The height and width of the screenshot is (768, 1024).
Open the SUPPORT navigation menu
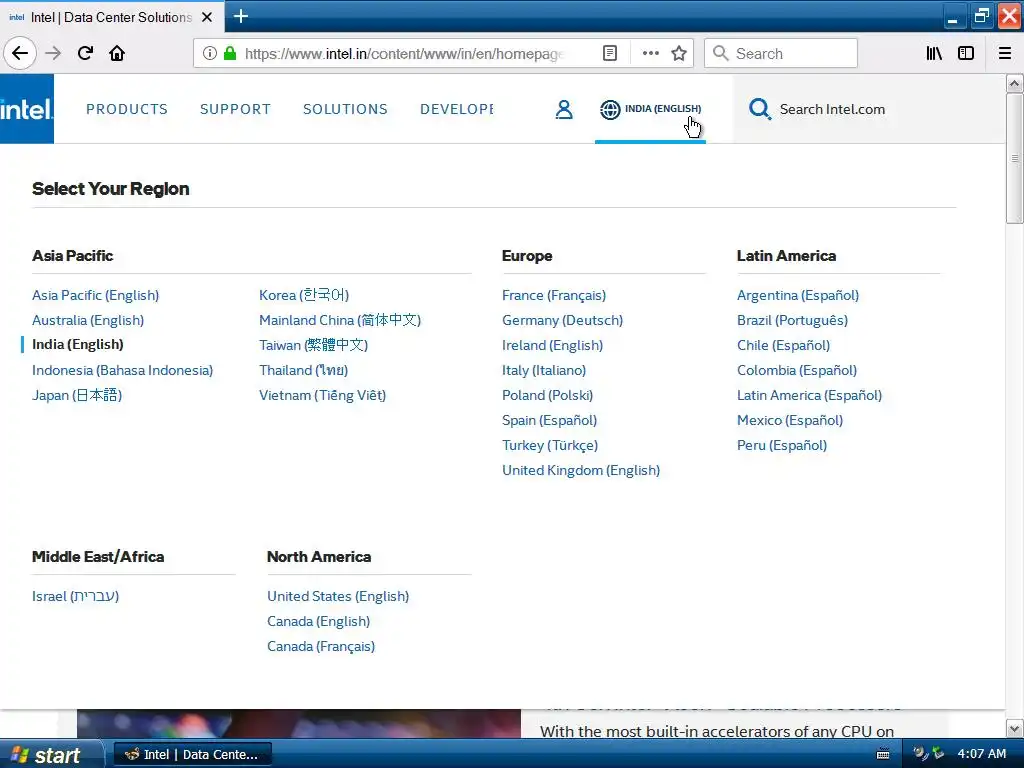click(x=235, y=109)
